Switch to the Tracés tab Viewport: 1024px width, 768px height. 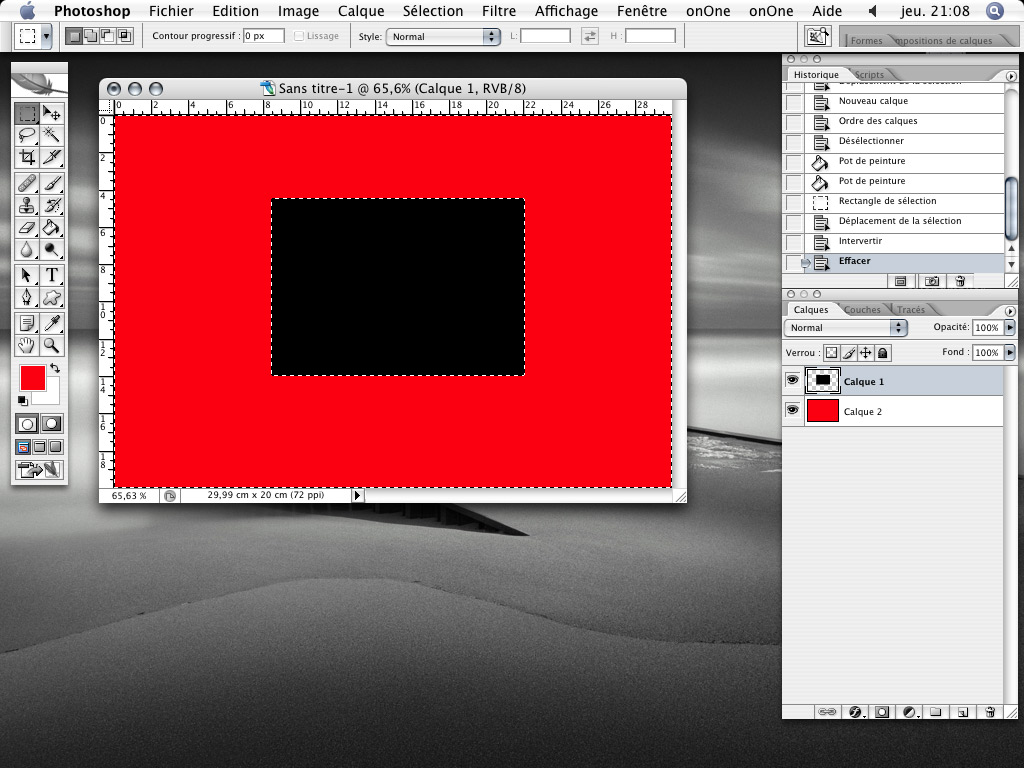coord(911,310)
